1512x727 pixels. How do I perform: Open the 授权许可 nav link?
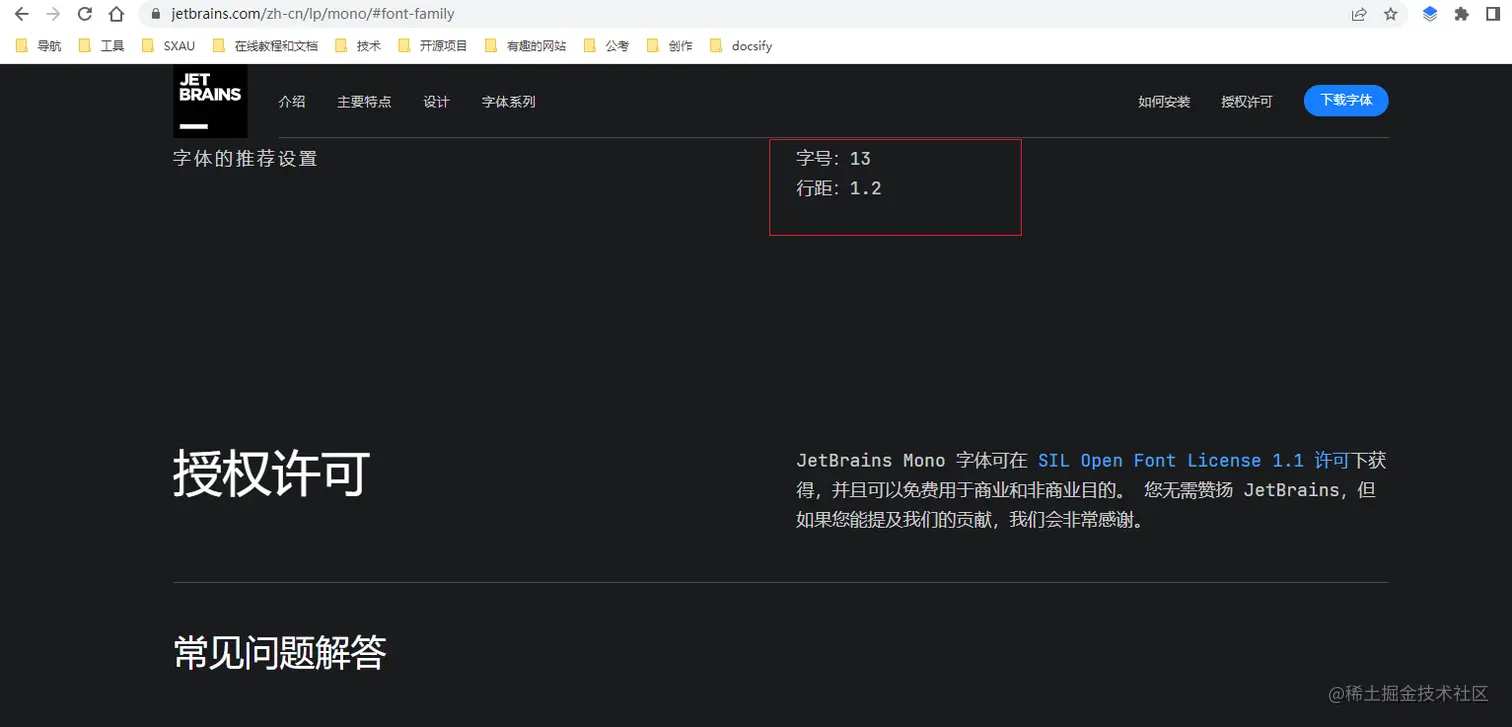coord(1247,102)
